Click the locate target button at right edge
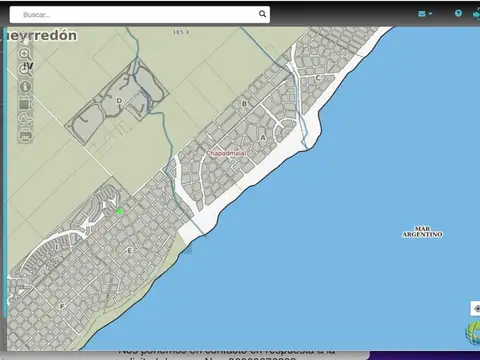The width and height of the screenshot is (480, 360). (x=476, y=309)
